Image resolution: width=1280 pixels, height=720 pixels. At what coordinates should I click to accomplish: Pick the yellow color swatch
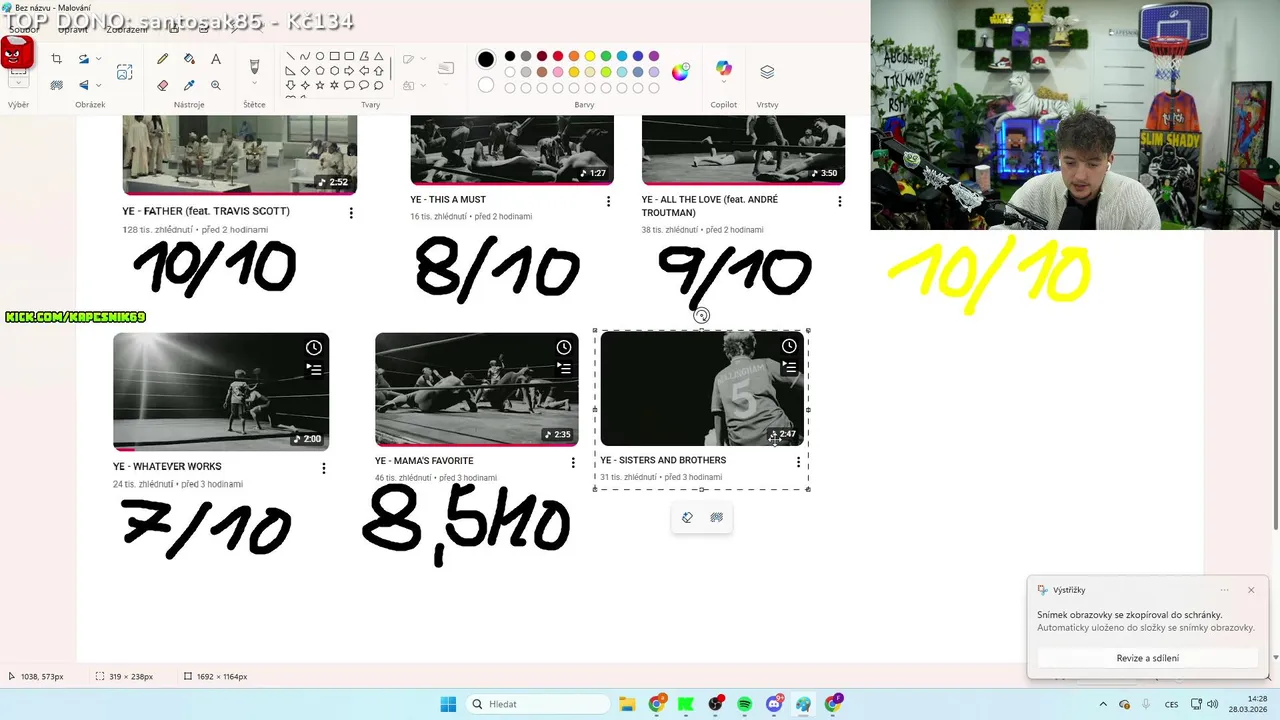[x=590, y=56]
